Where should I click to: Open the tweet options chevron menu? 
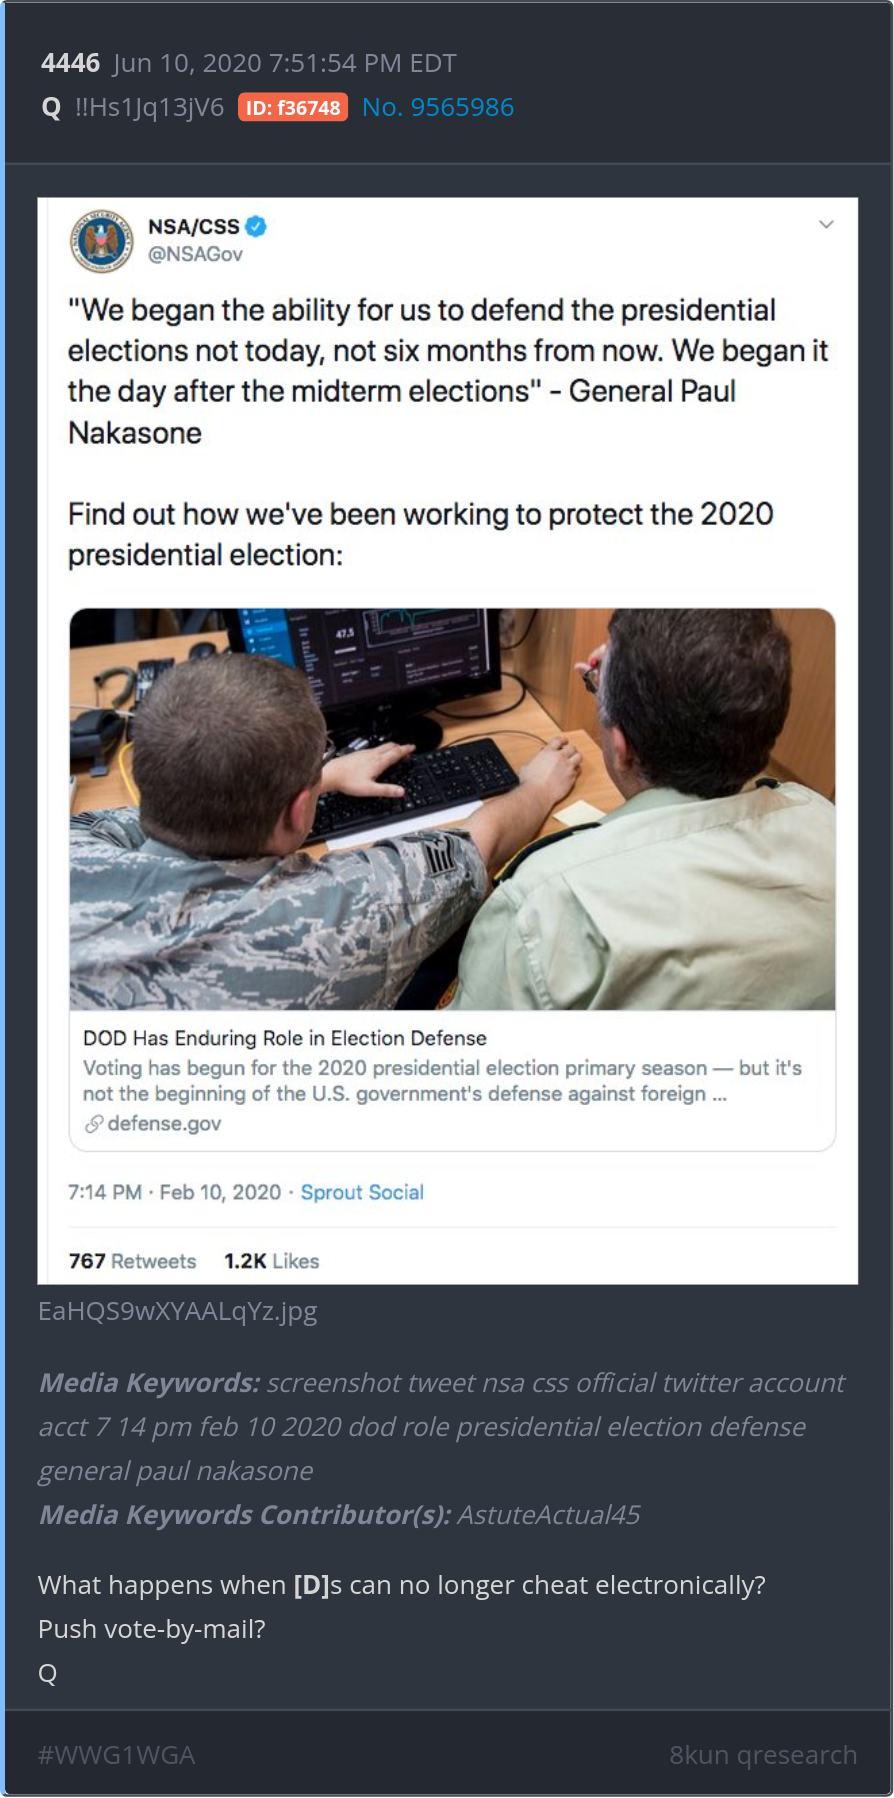coord(826,224)
